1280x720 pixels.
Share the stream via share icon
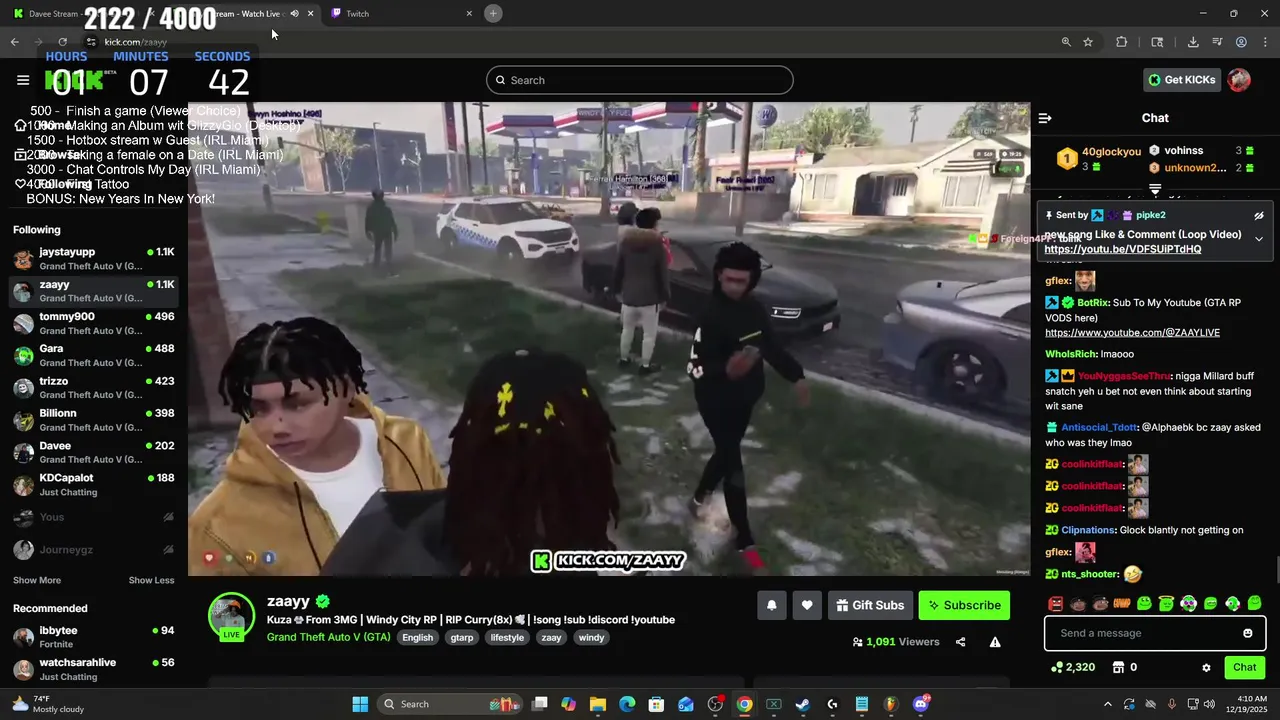coord(961,642)
